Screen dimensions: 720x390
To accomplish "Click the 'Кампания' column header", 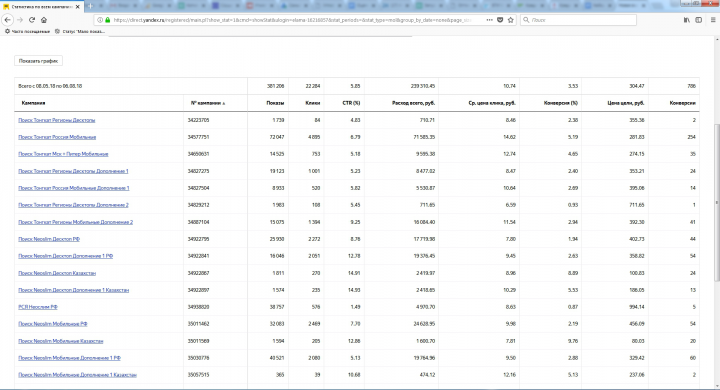I will pyautogui.click(x=34, y=103).
